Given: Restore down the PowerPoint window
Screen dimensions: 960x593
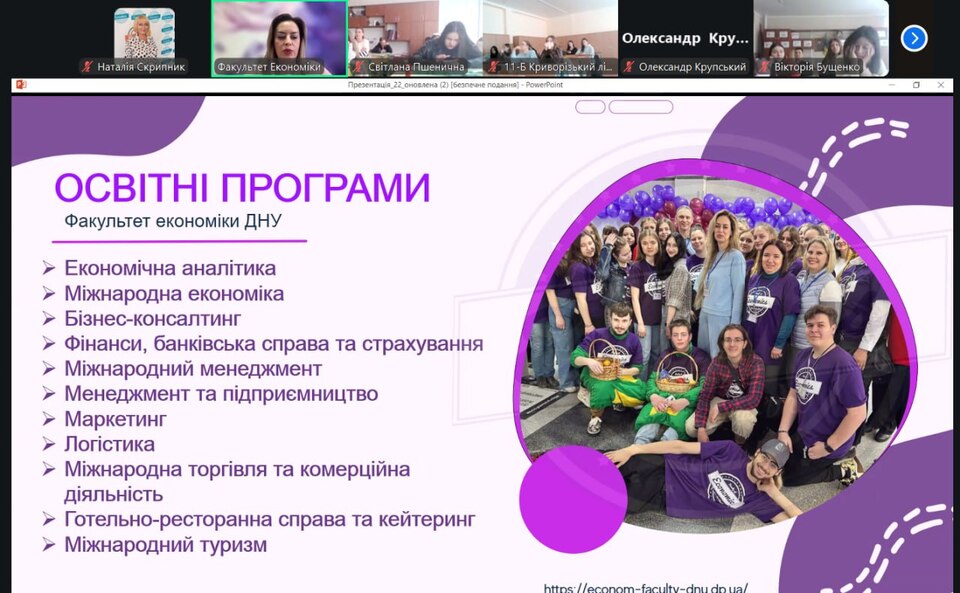Looking at the screenshot, I should (916, 85).
